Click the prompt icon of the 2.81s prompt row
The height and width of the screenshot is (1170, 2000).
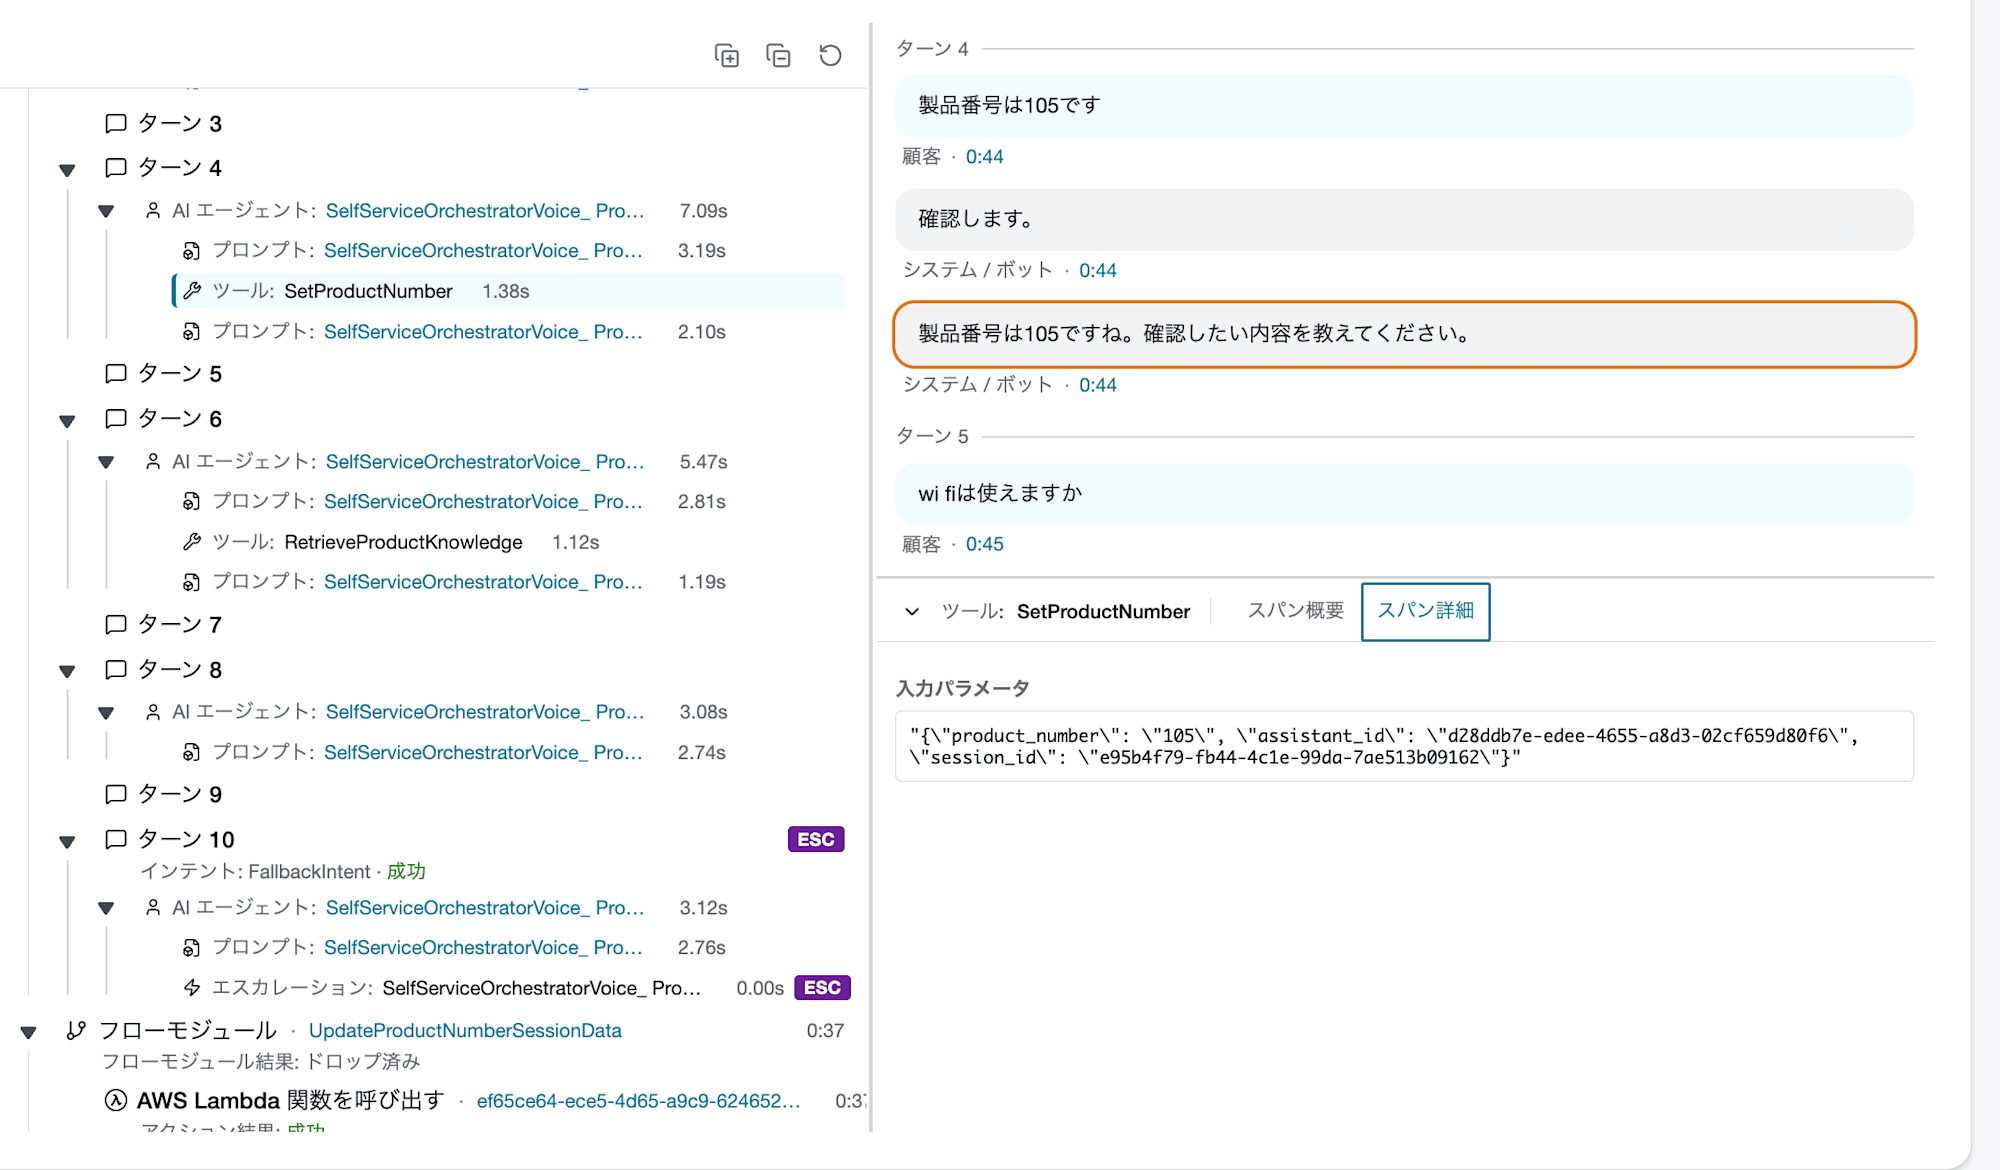[191, 501]
